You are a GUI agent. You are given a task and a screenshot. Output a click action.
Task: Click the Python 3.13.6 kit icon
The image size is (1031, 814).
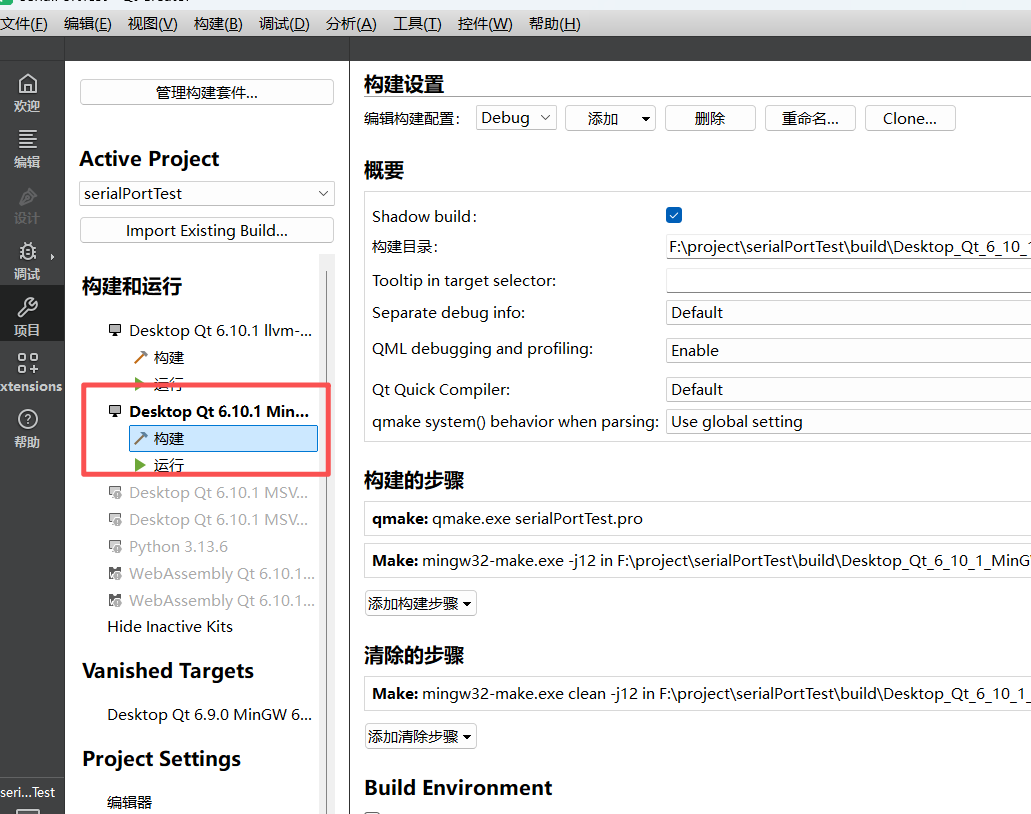coord(115,546)
